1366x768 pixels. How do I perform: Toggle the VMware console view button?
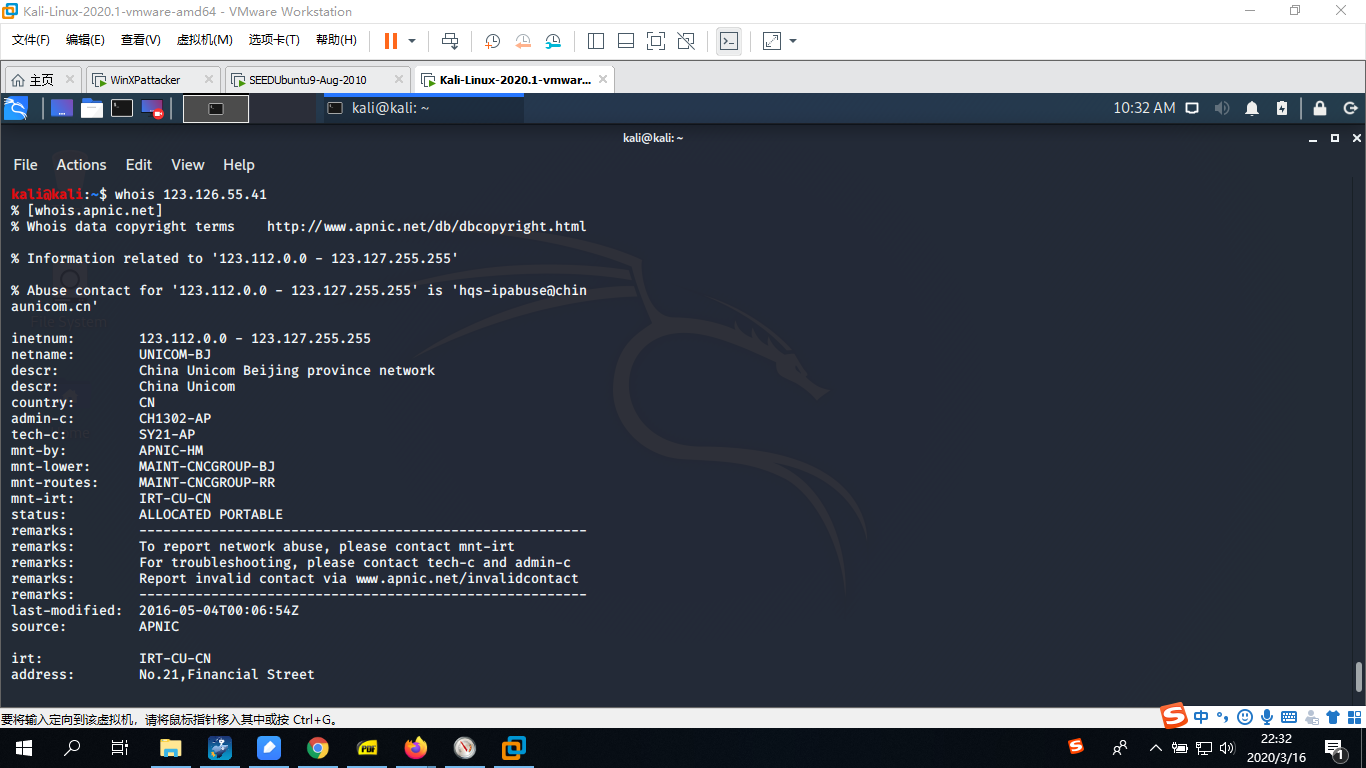(x=729, y=41)
